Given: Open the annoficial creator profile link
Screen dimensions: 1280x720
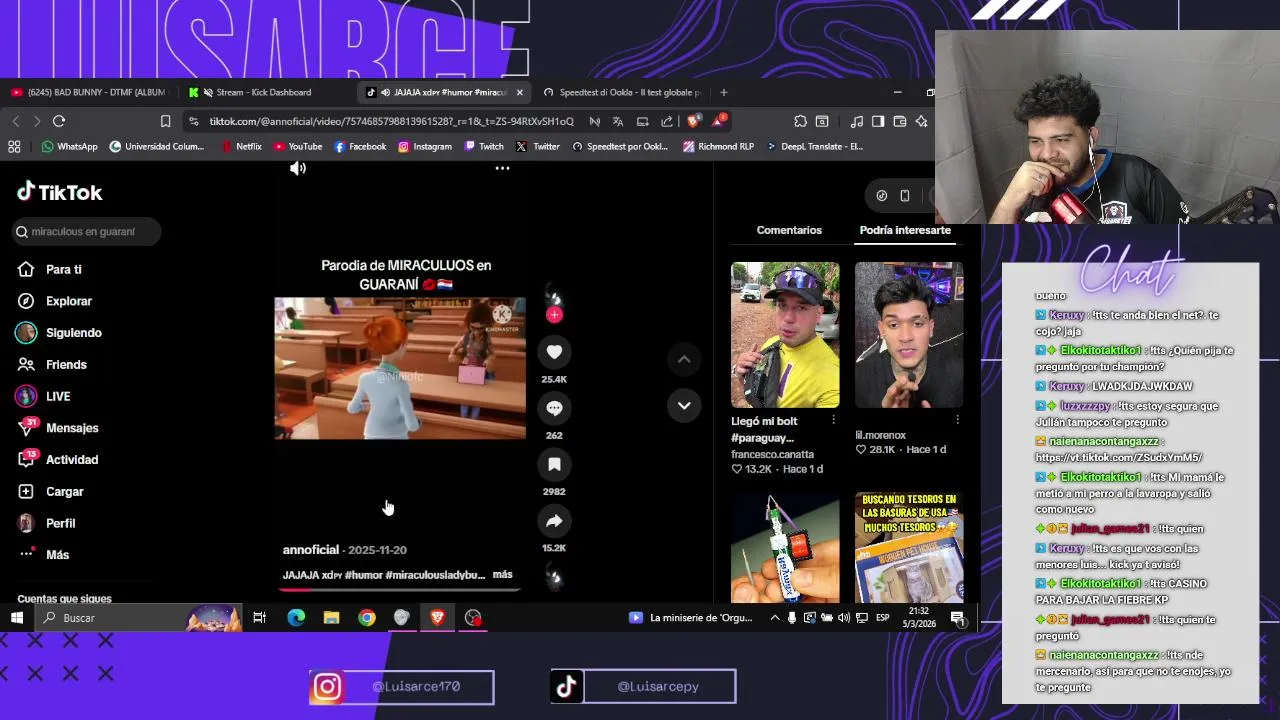Looking at the screenshot, I should (x=310, y=550).
